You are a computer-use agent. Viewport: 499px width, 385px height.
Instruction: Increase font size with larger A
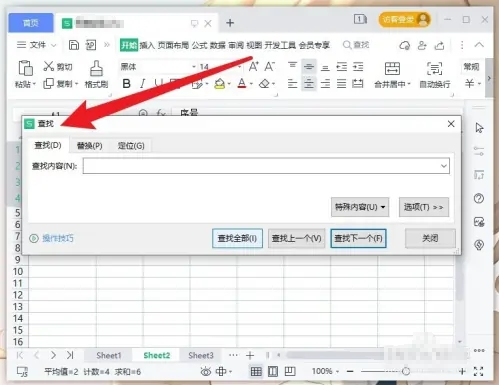253,66
